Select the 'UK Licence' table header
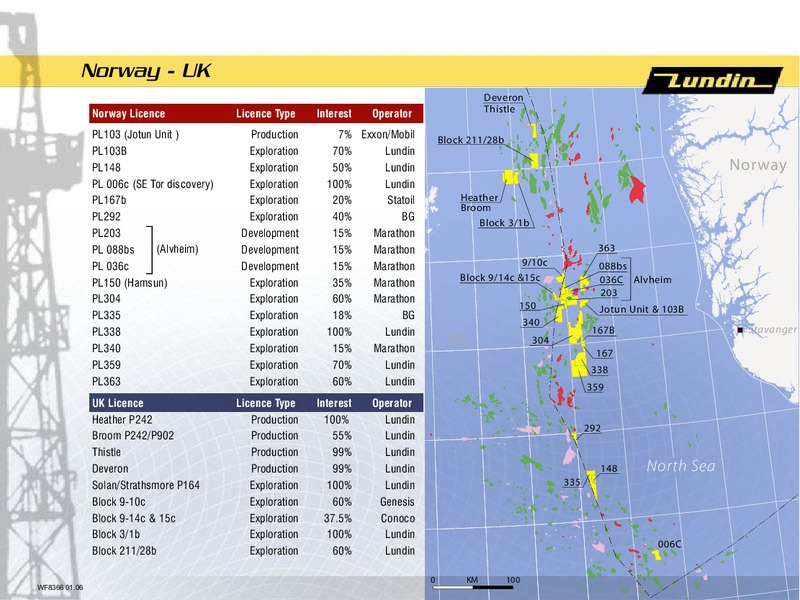 [118, 403]
